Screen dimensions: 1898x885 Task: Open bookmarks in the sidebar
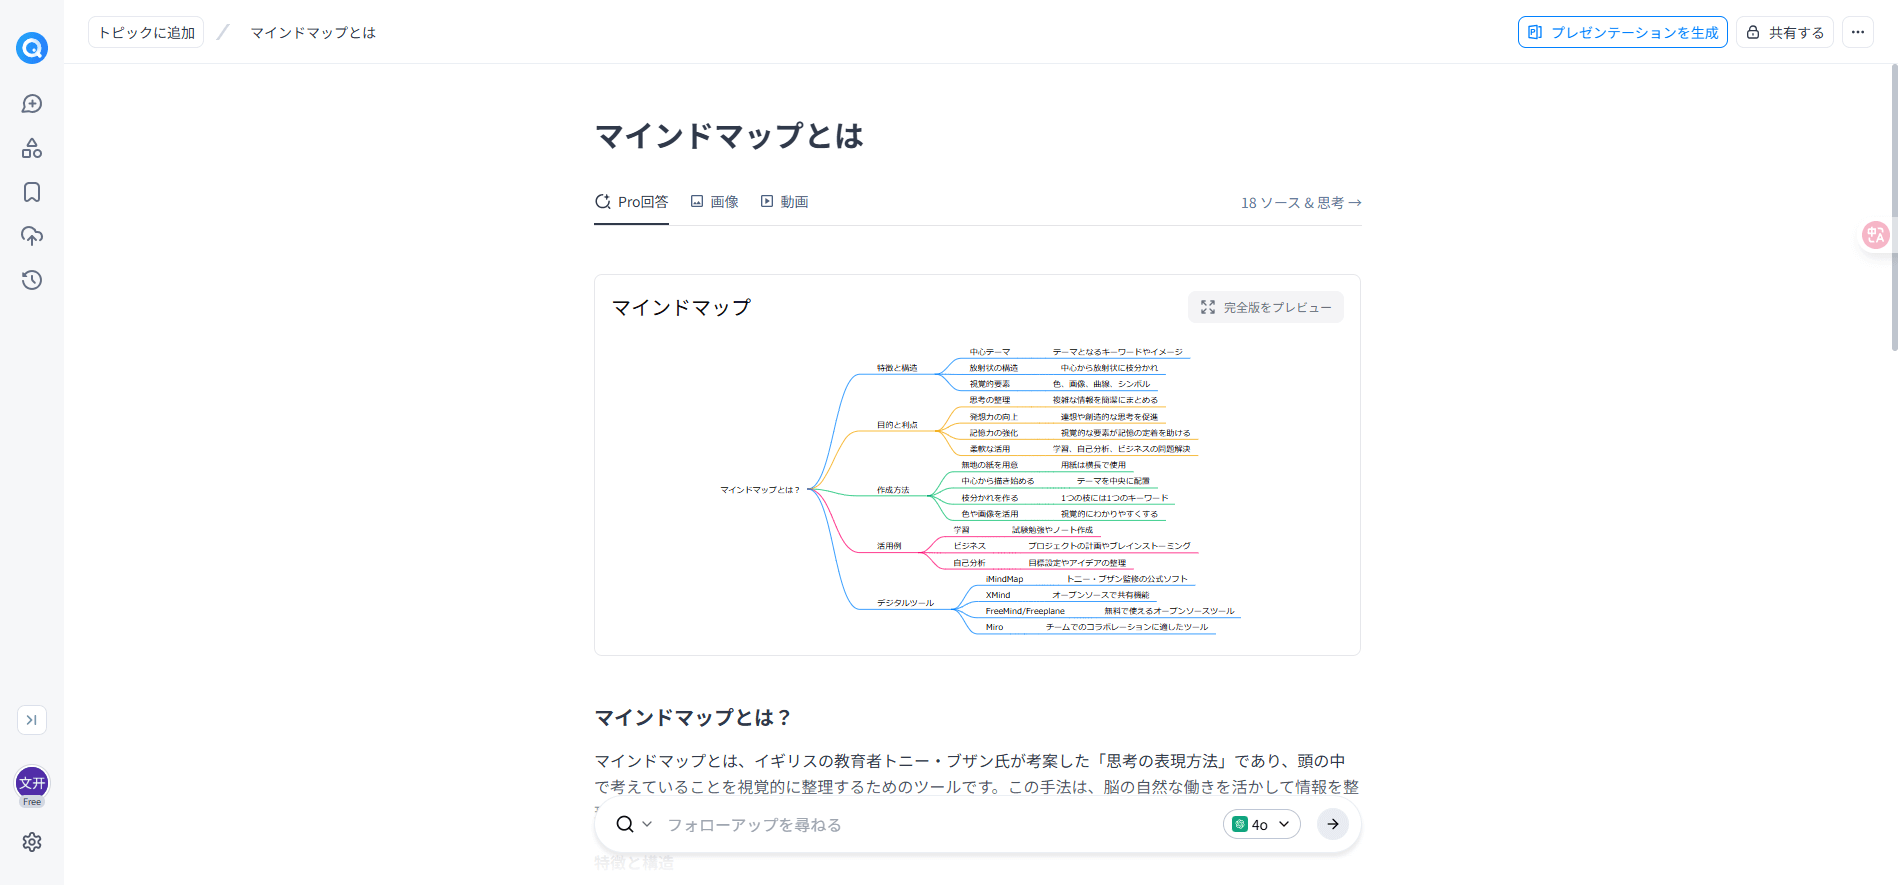[x=32, y=192]
